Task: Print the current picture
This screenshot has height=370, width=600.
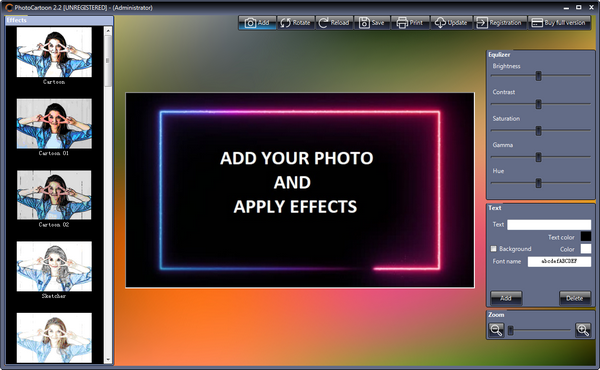Action: point(410,23)
